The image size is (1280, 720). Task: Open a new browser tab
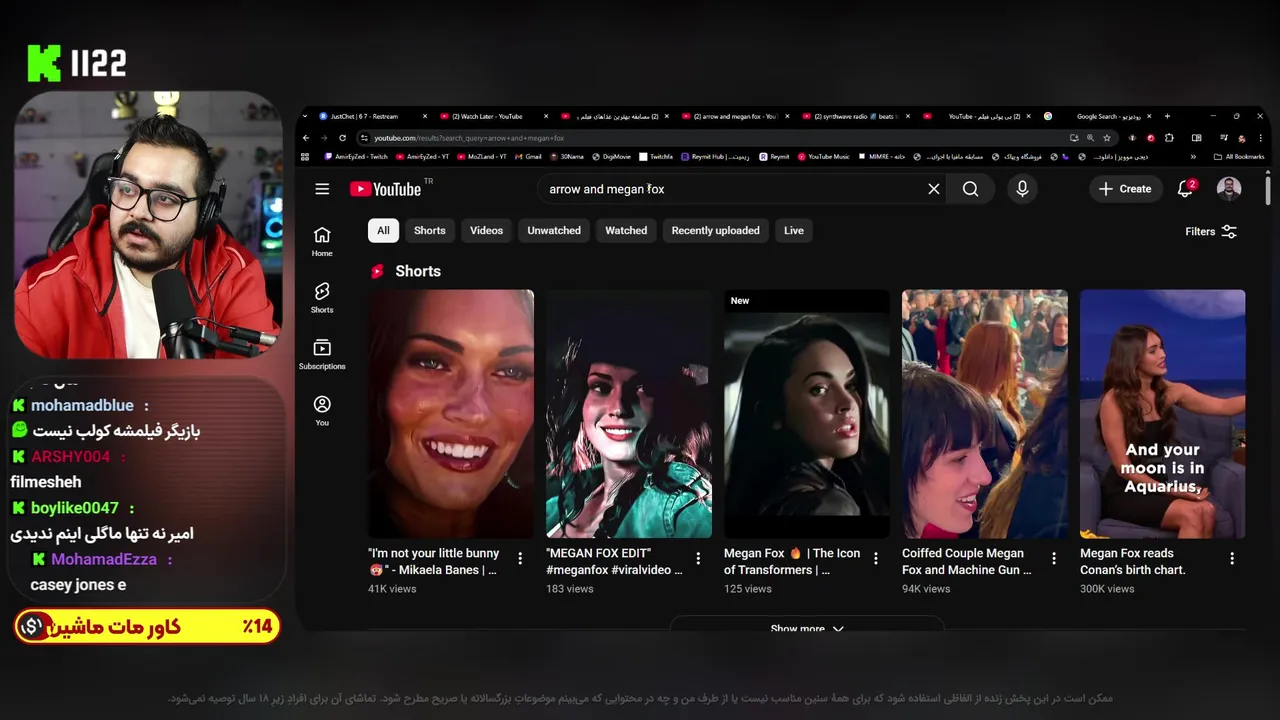click(x=1167, y=116)
